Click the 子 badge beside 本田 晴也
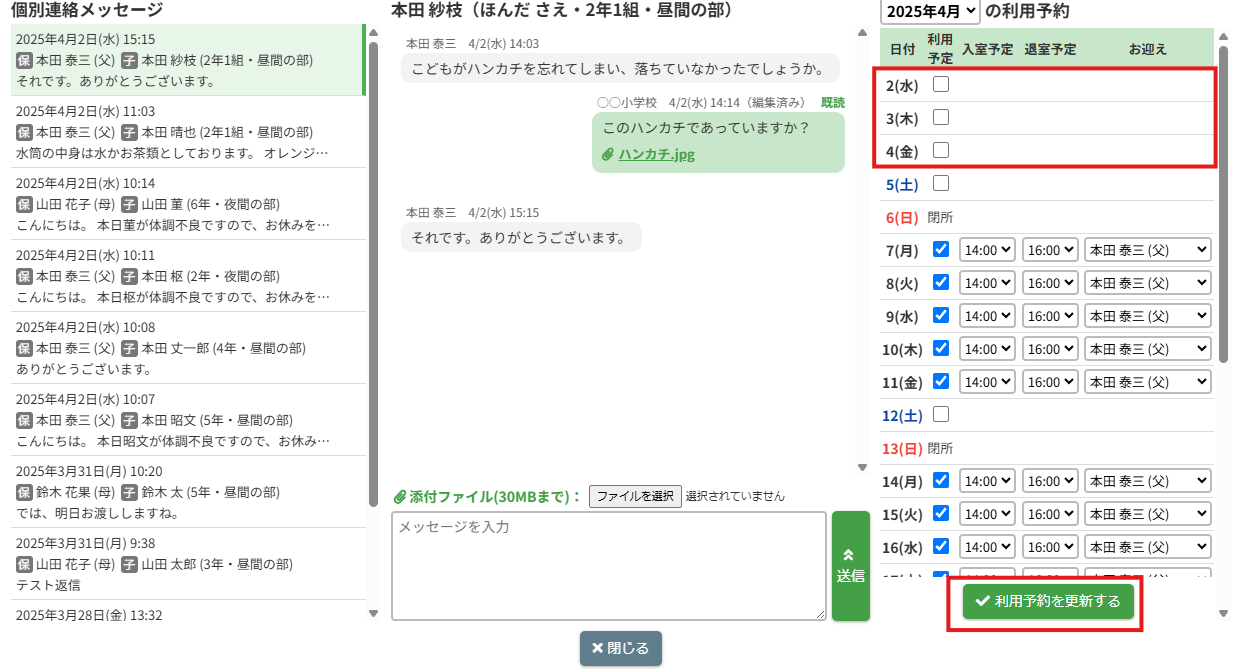This screenshot has height=669, width=1239. pyautogui.click(x=129, y=132)
